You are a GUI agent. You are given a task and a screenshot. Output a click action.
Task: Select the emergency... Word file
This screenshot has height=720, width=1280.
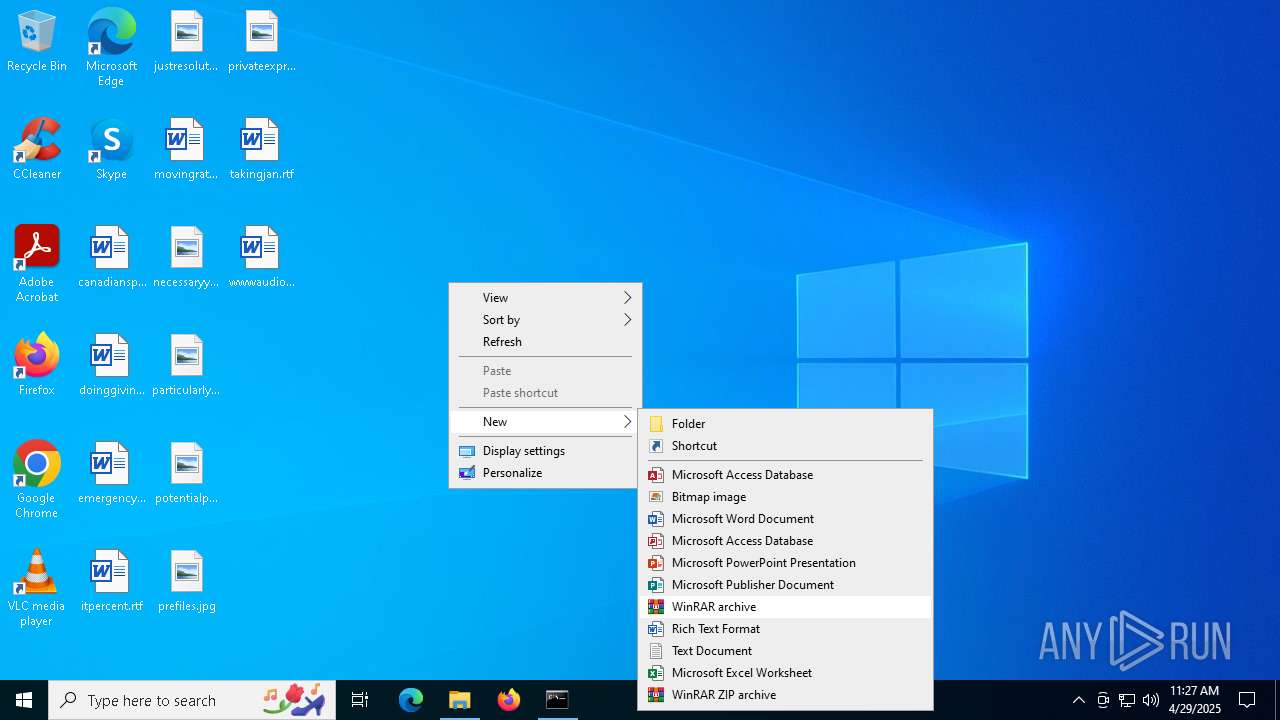(x=111, y=474)
